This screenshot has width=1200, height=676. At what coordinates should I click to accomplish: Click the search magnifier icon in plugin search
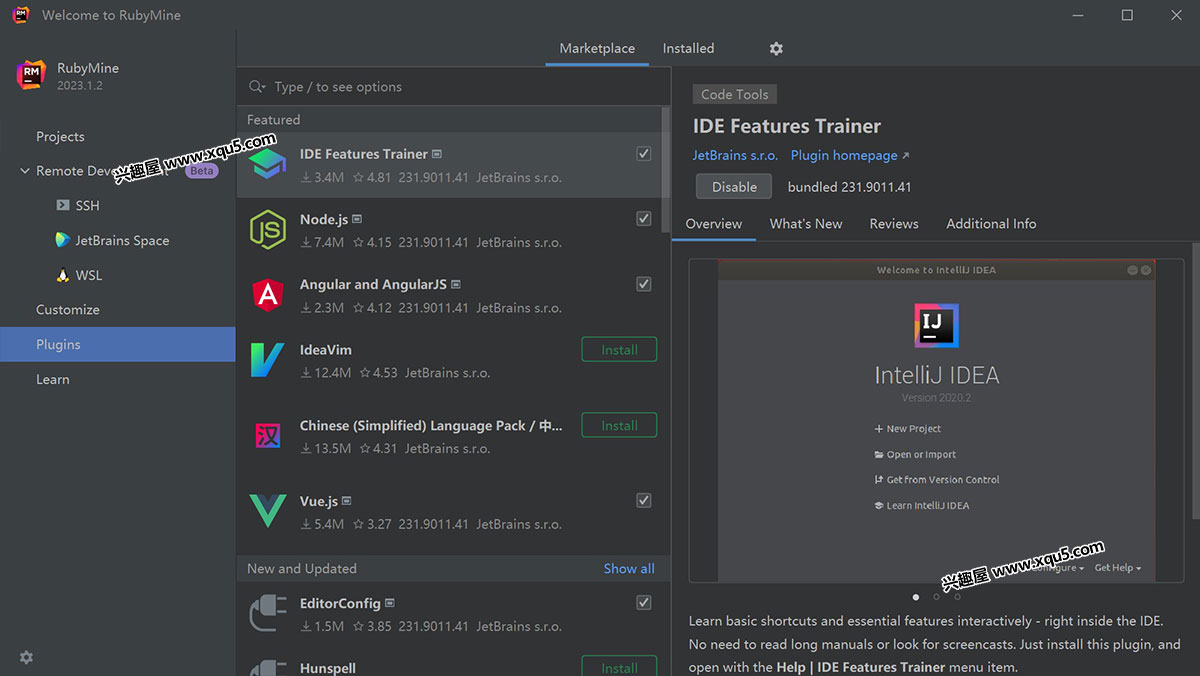pos(257,87)
